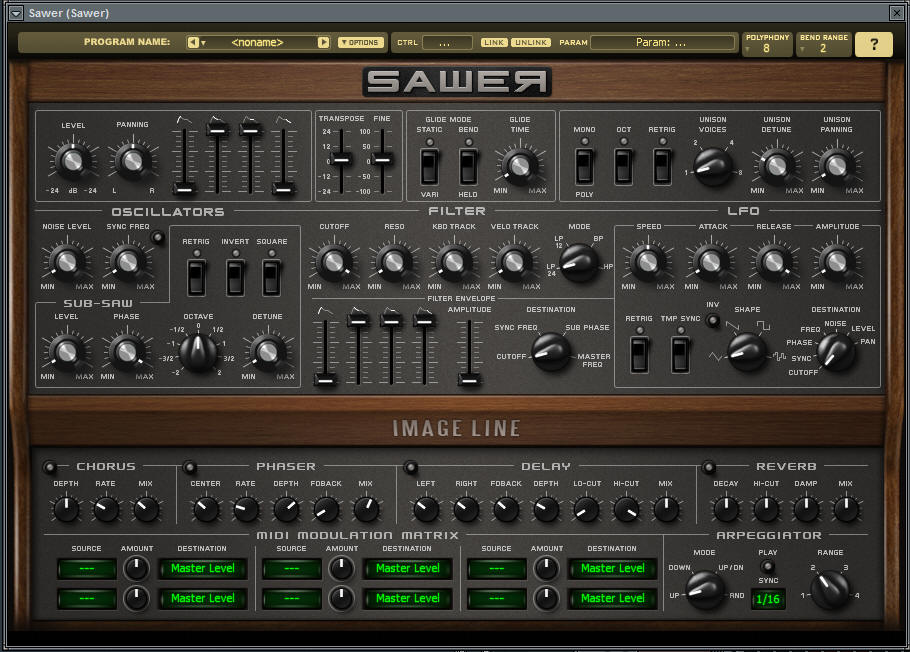Click the Unison Voices selector knob
This screenshot has height=652, width=910.
[x=712, y=165]
